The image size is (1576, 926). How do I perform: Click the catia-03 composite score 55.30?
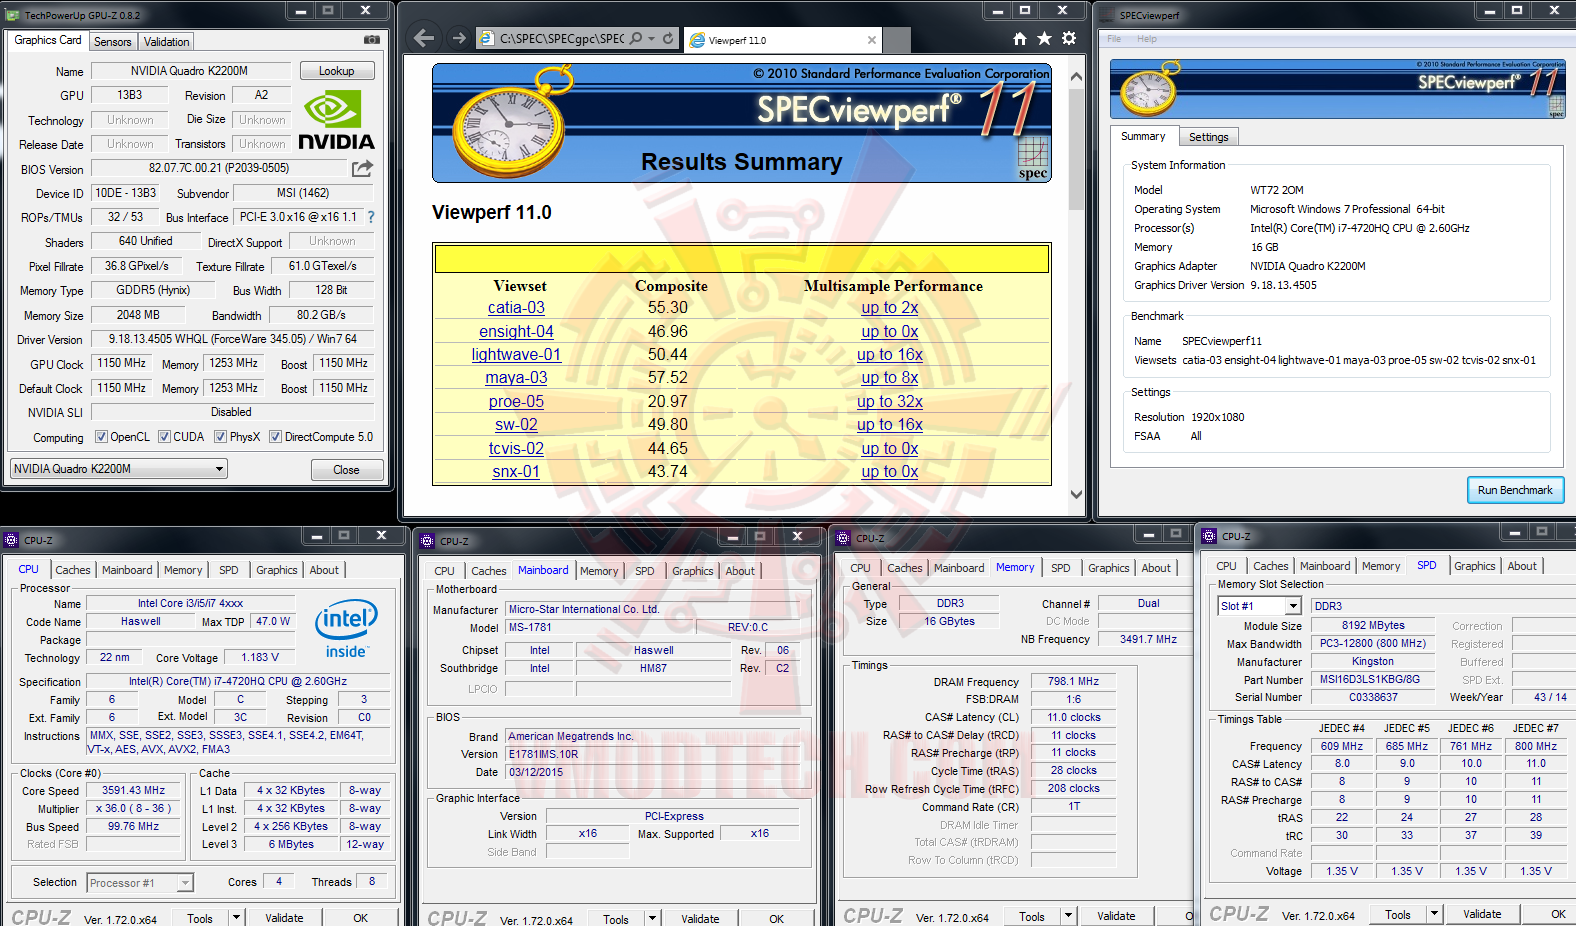pos(668,308)
